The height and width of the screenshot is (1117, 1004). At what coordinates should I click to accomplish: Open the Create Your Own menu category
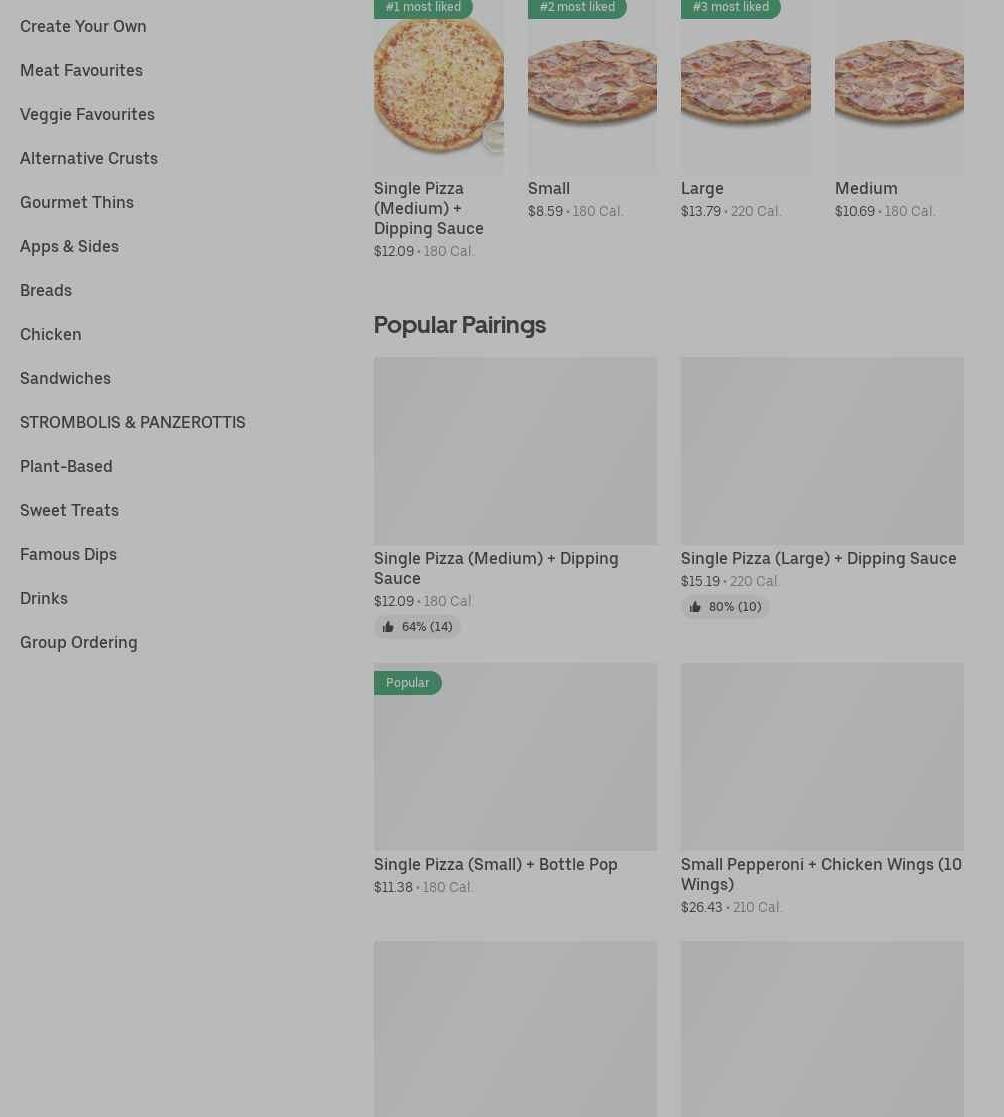[83, 26]
